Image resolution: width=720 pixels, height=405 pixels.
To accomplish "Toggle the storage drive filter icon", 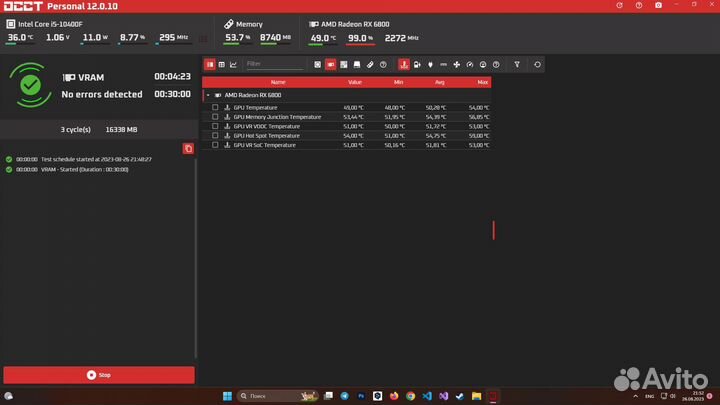I will click(357, 65).
